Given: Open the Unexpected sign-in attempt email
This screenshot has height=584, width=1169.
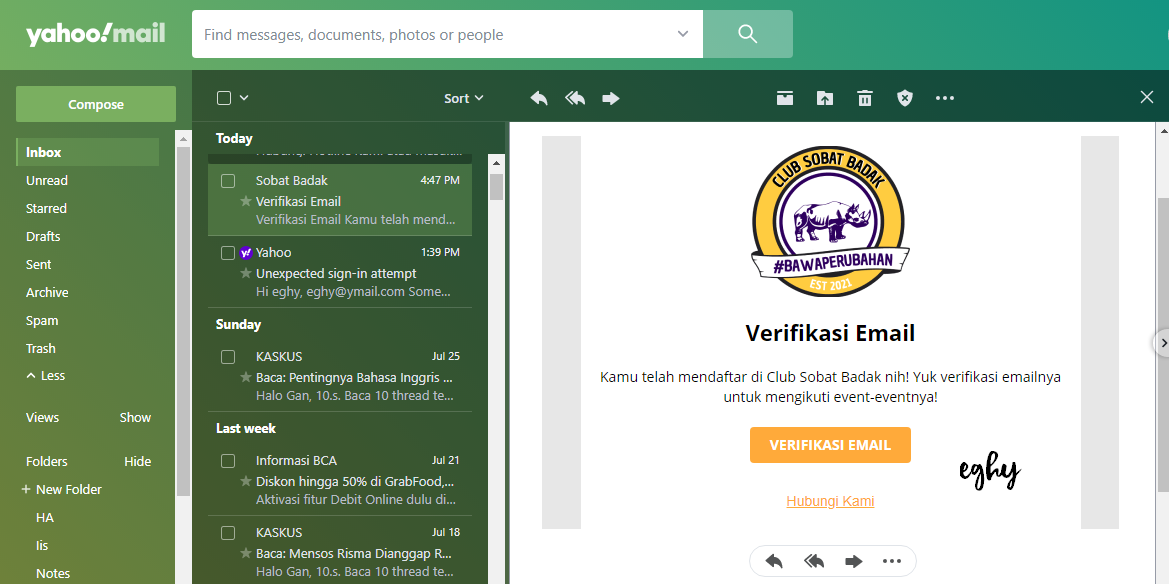Looking at the screenshot, I should pyautogui.click(x=340, y=271).
